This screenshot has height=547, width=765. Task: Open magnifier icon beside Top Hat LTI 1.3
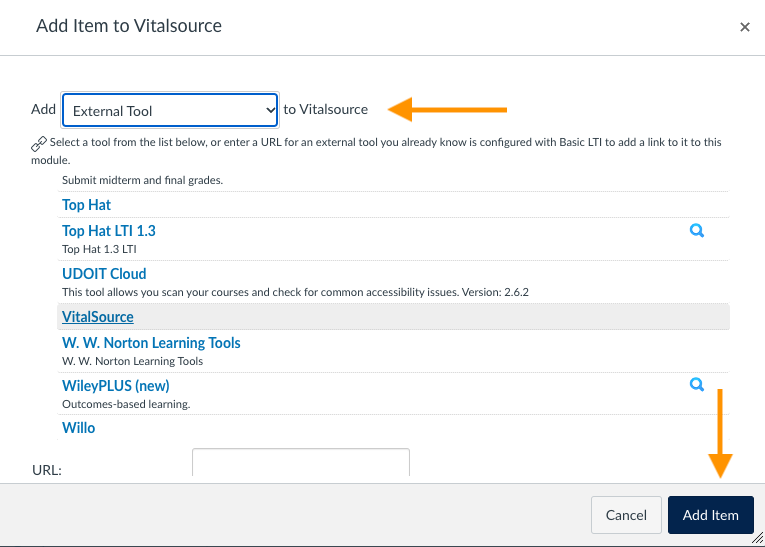(697, 230)
